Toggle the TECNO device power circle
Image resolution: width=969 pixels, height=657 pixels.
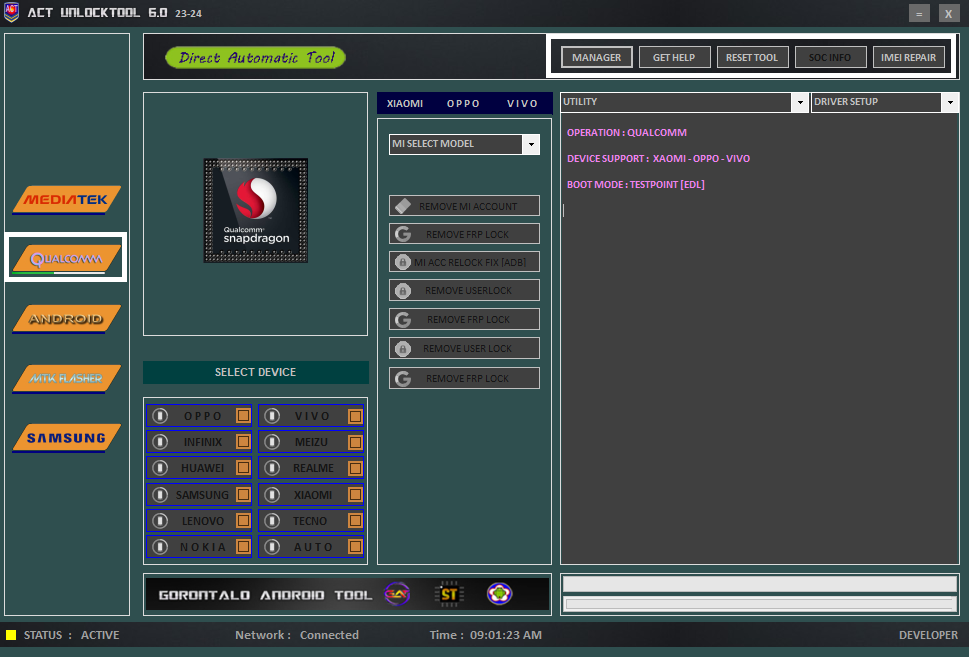[x=272, y=520]
